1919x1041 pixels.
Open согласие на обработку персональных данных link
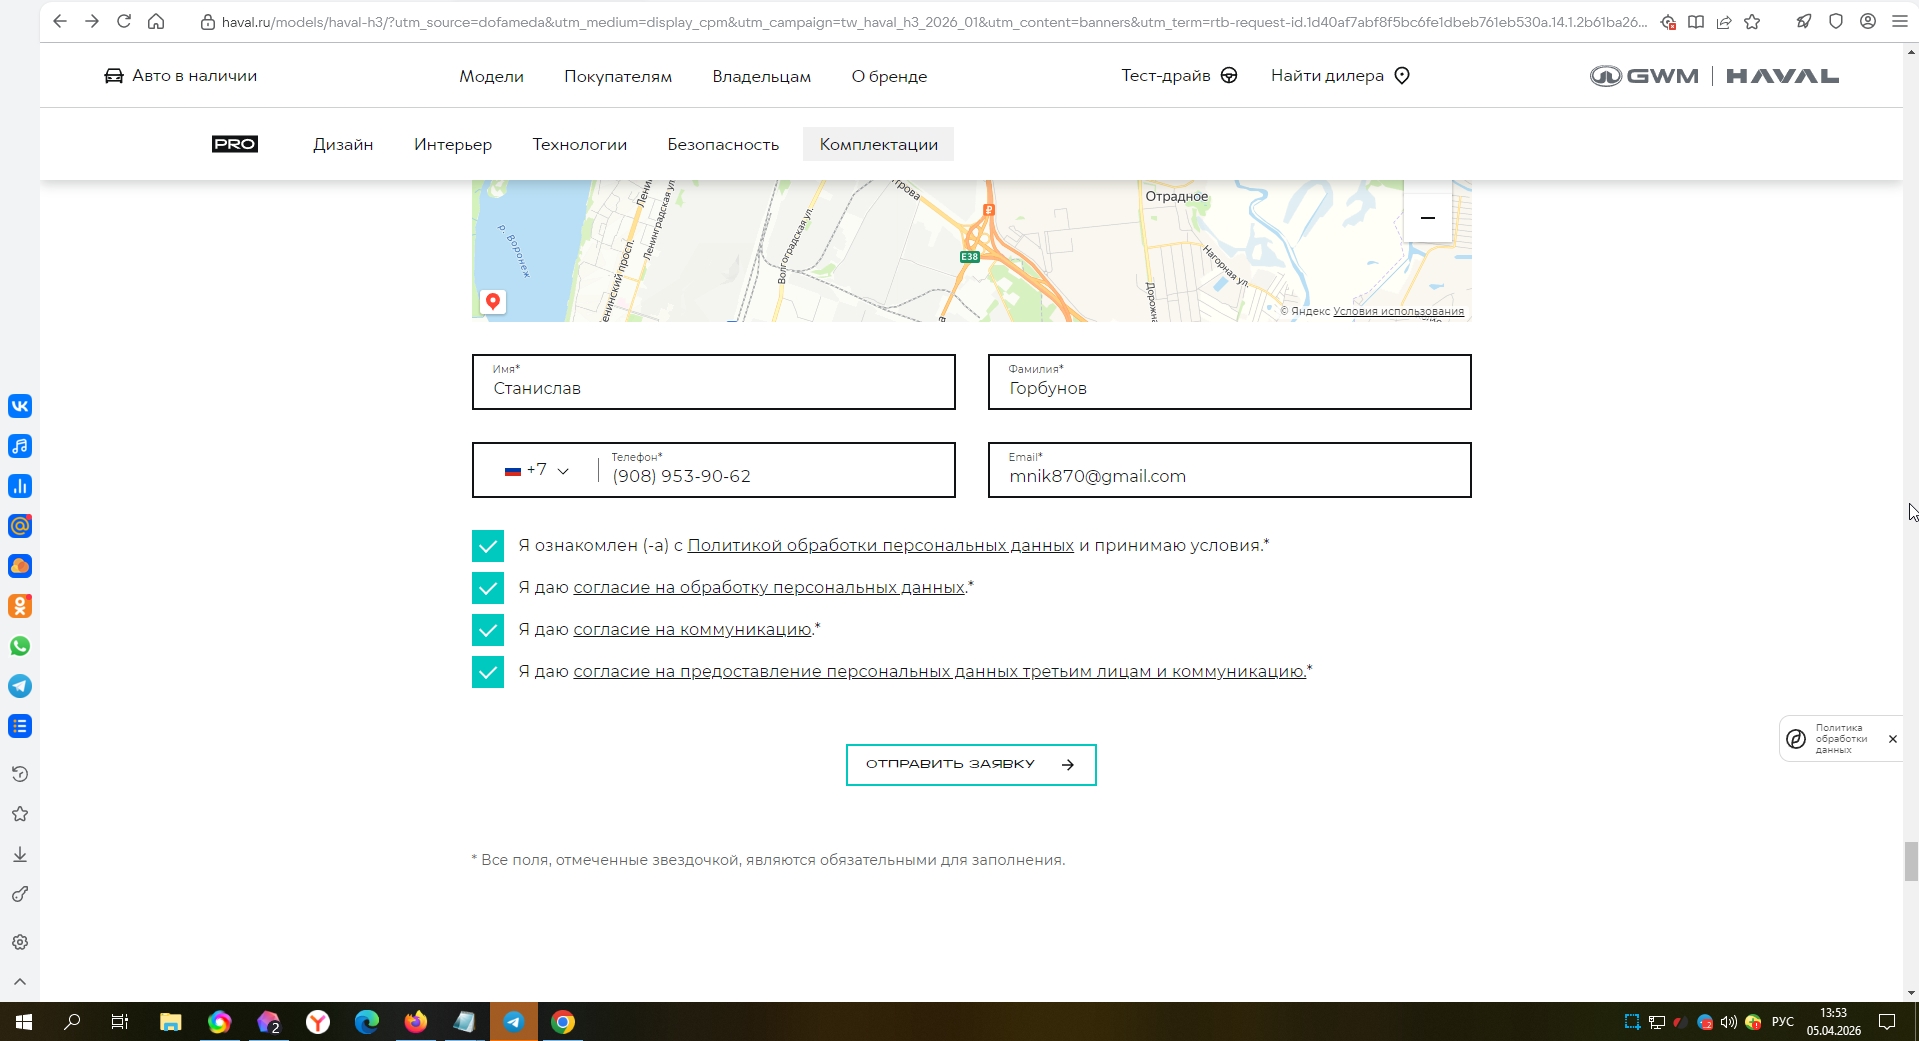pos(769,588)
